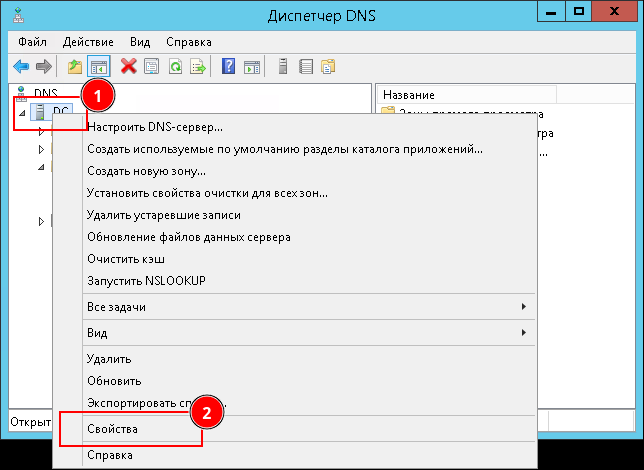
Task: Choose 'Настроить DNS-сервер...' option
Action: tap(155, 127)
